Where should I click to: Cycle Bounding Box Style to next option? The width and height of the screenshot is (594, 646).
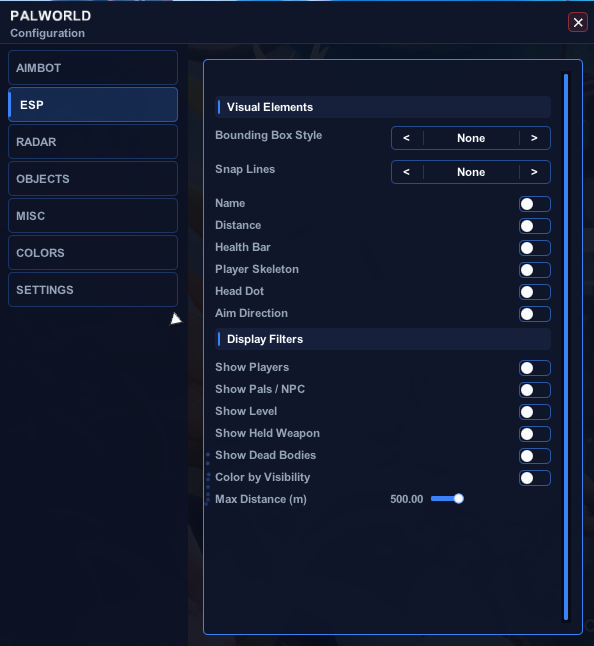pos(534,138)
